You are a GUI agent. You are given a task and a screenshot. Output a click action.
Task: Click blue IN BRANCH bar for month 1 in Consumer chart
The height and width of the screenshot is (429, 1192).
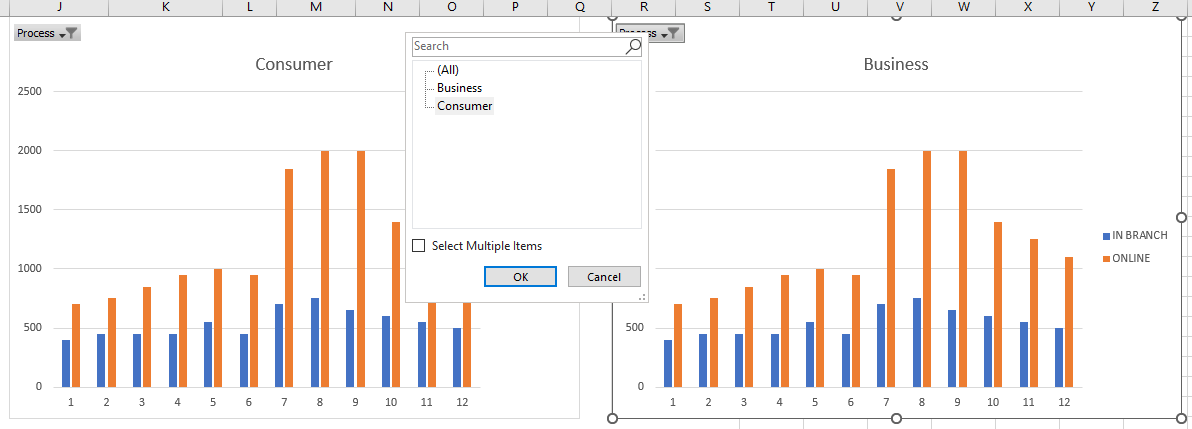point(66,363)
